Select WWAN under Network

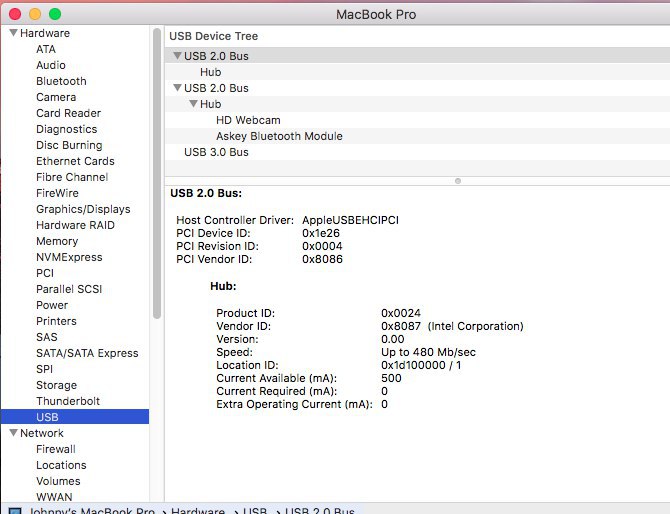54,497
